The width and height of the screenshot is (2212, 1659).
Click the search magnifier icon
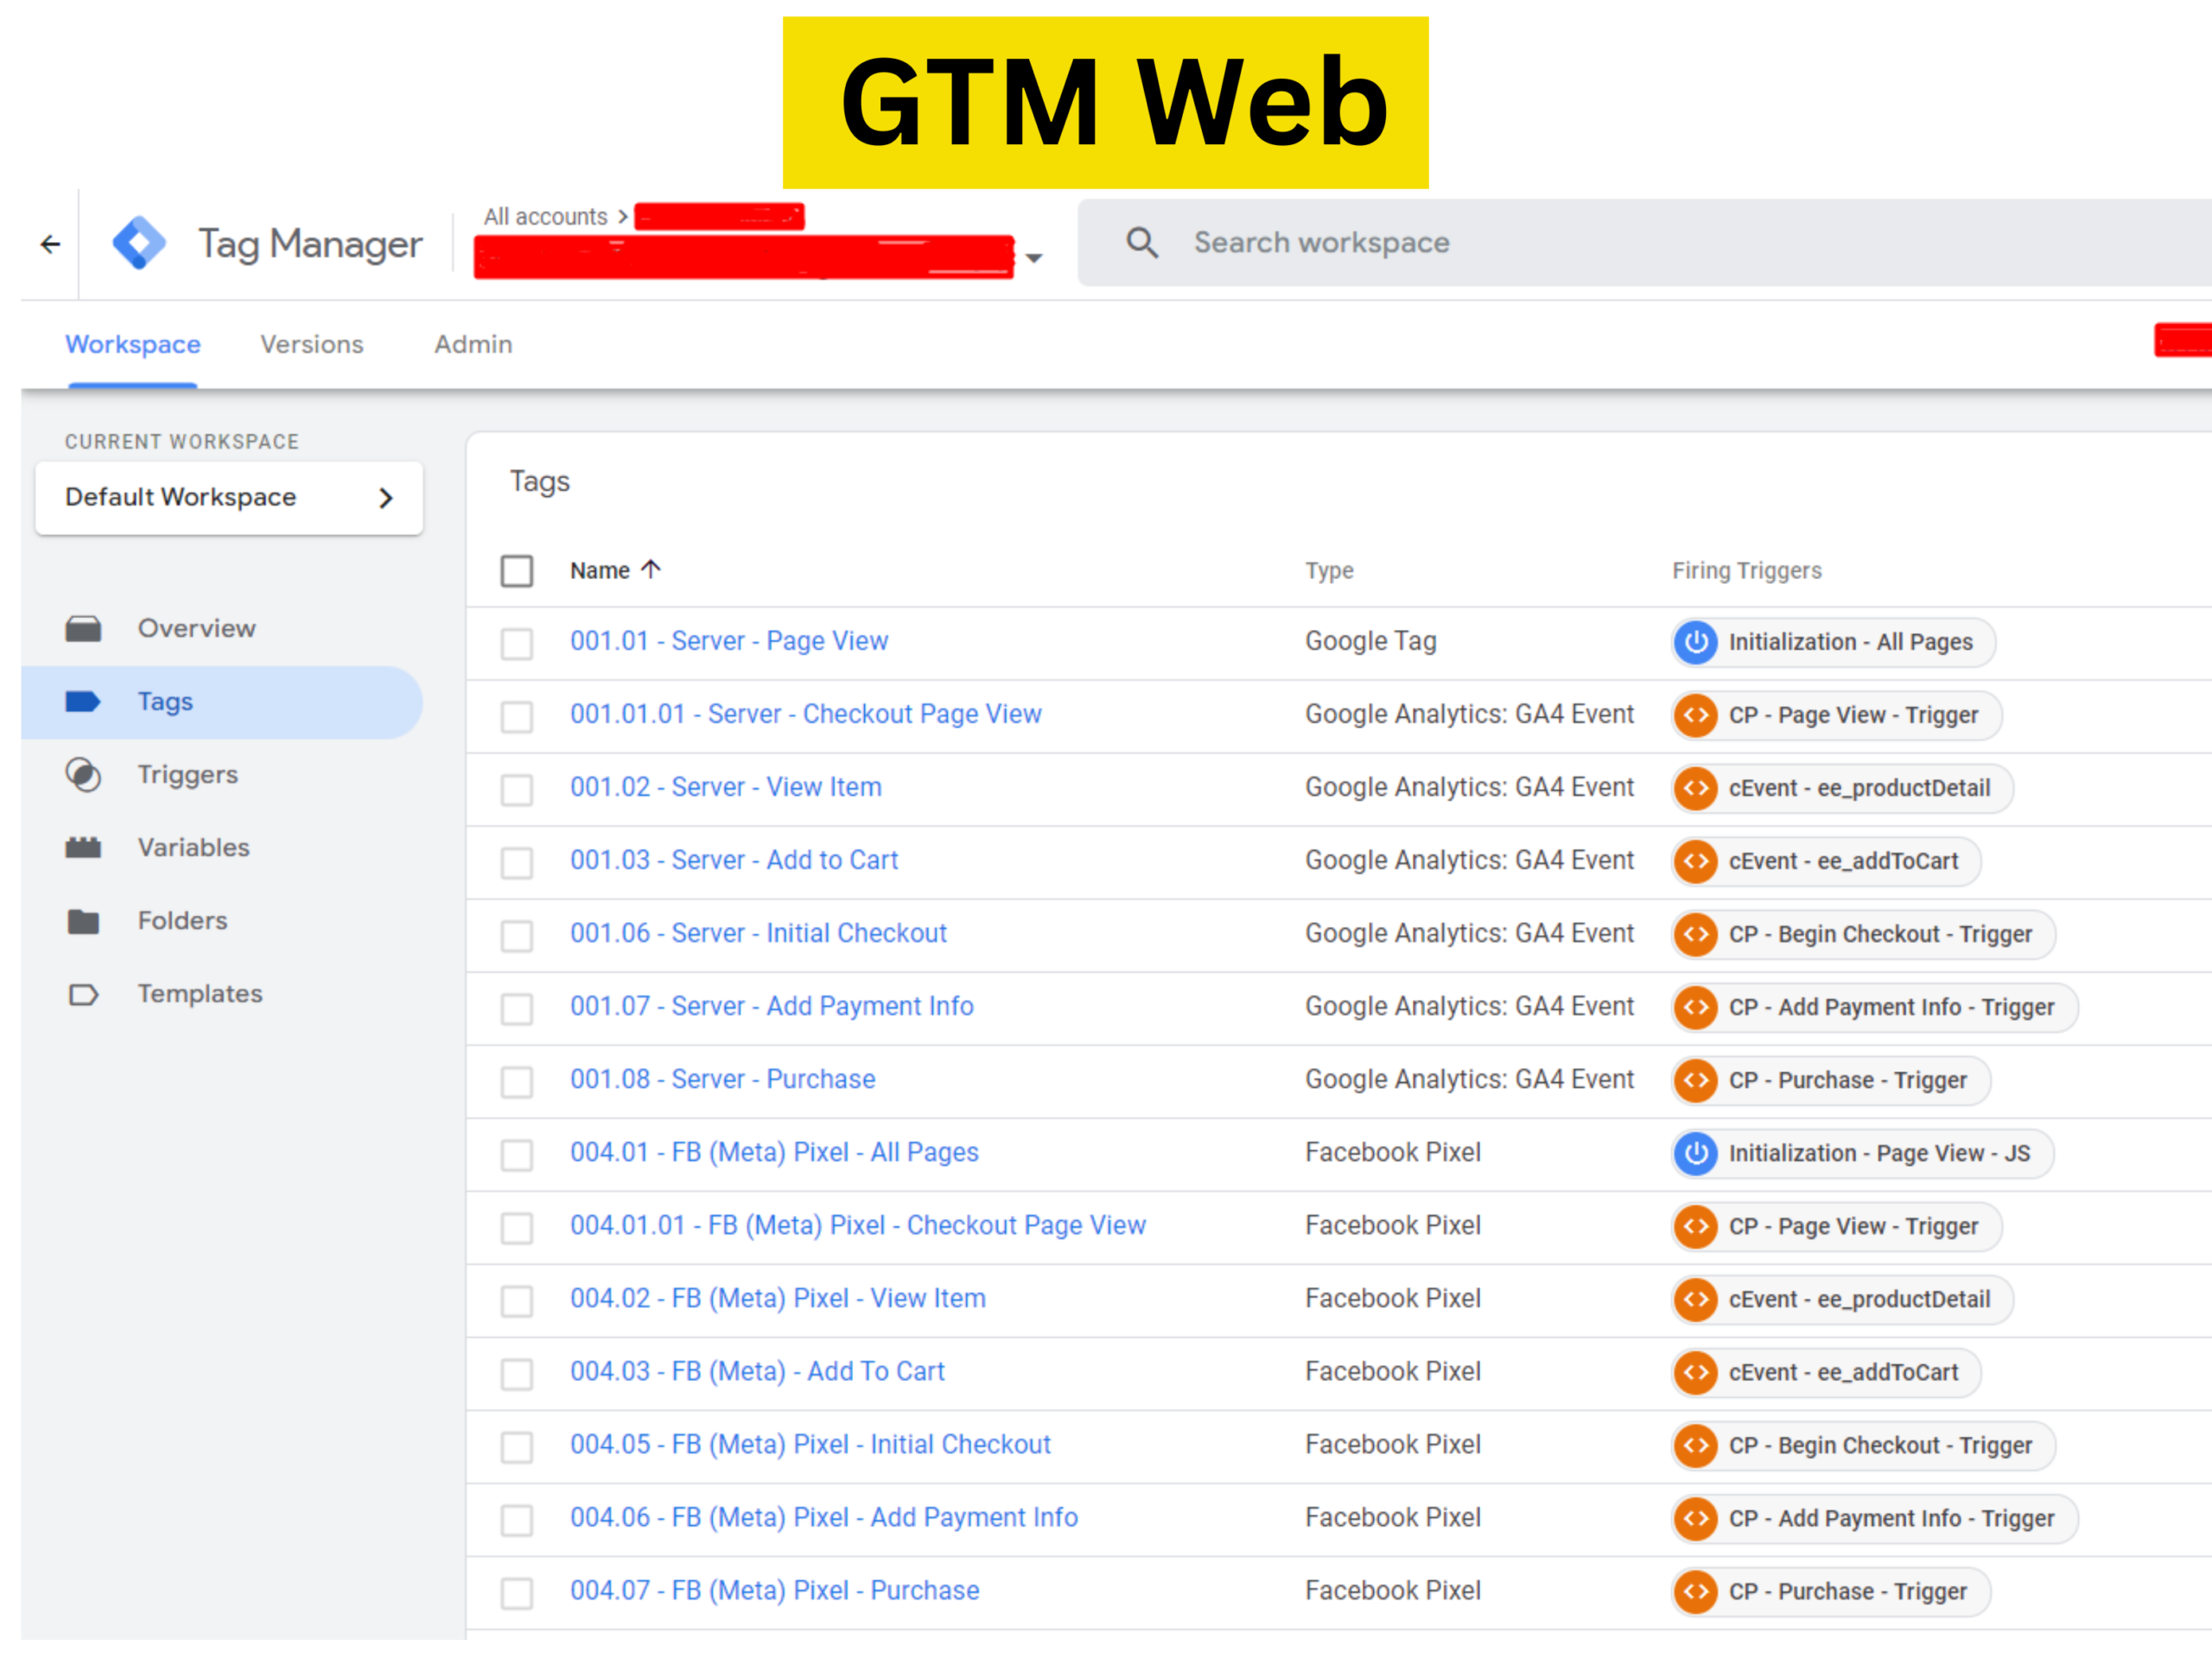1141,243
